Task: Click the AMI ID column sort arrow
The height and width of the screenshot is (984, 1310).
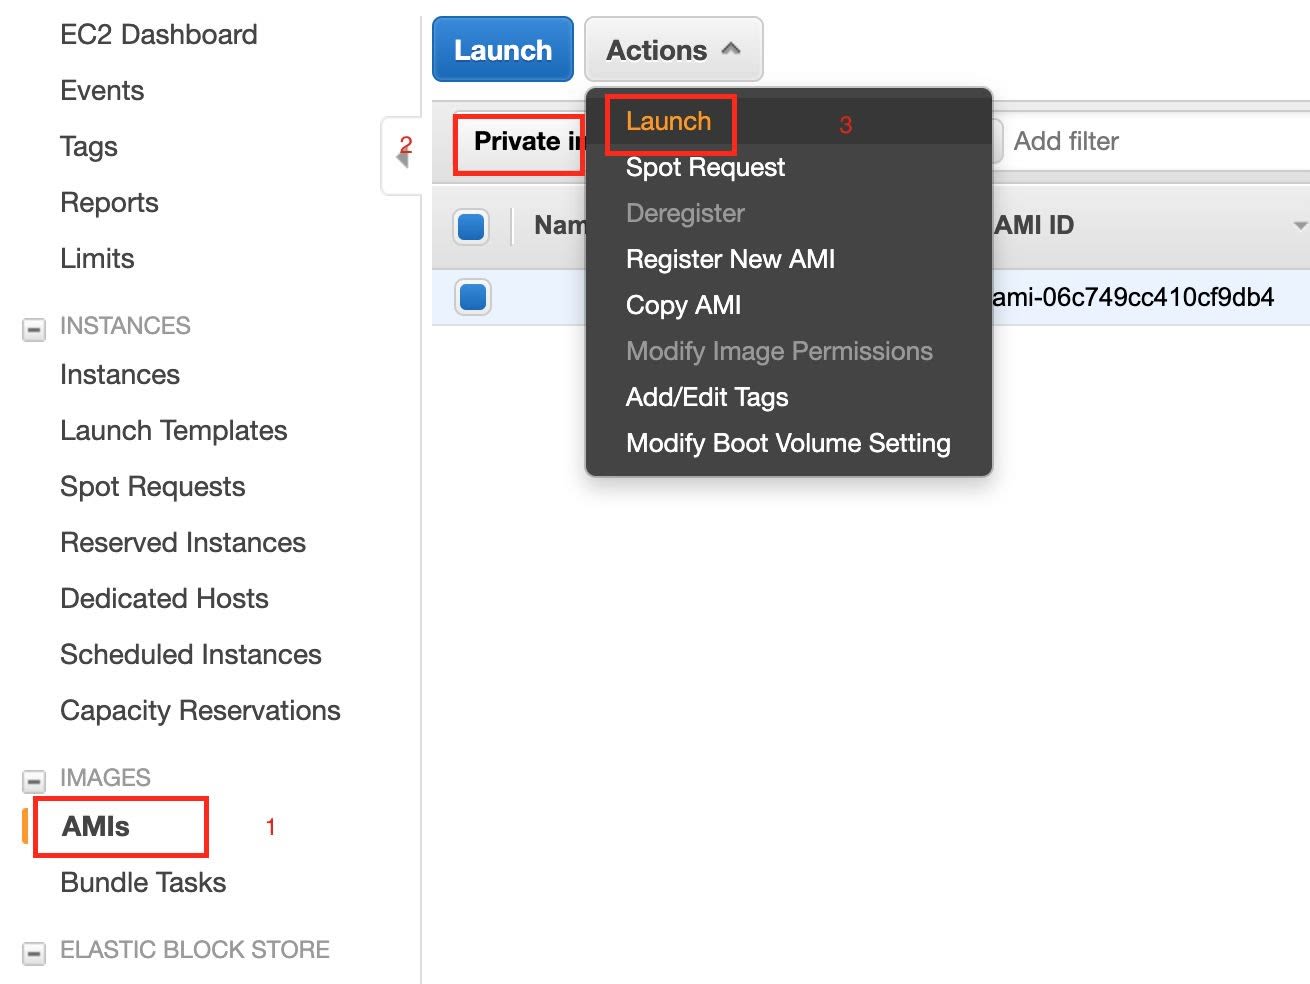Action: click(x=1299, y=226)
